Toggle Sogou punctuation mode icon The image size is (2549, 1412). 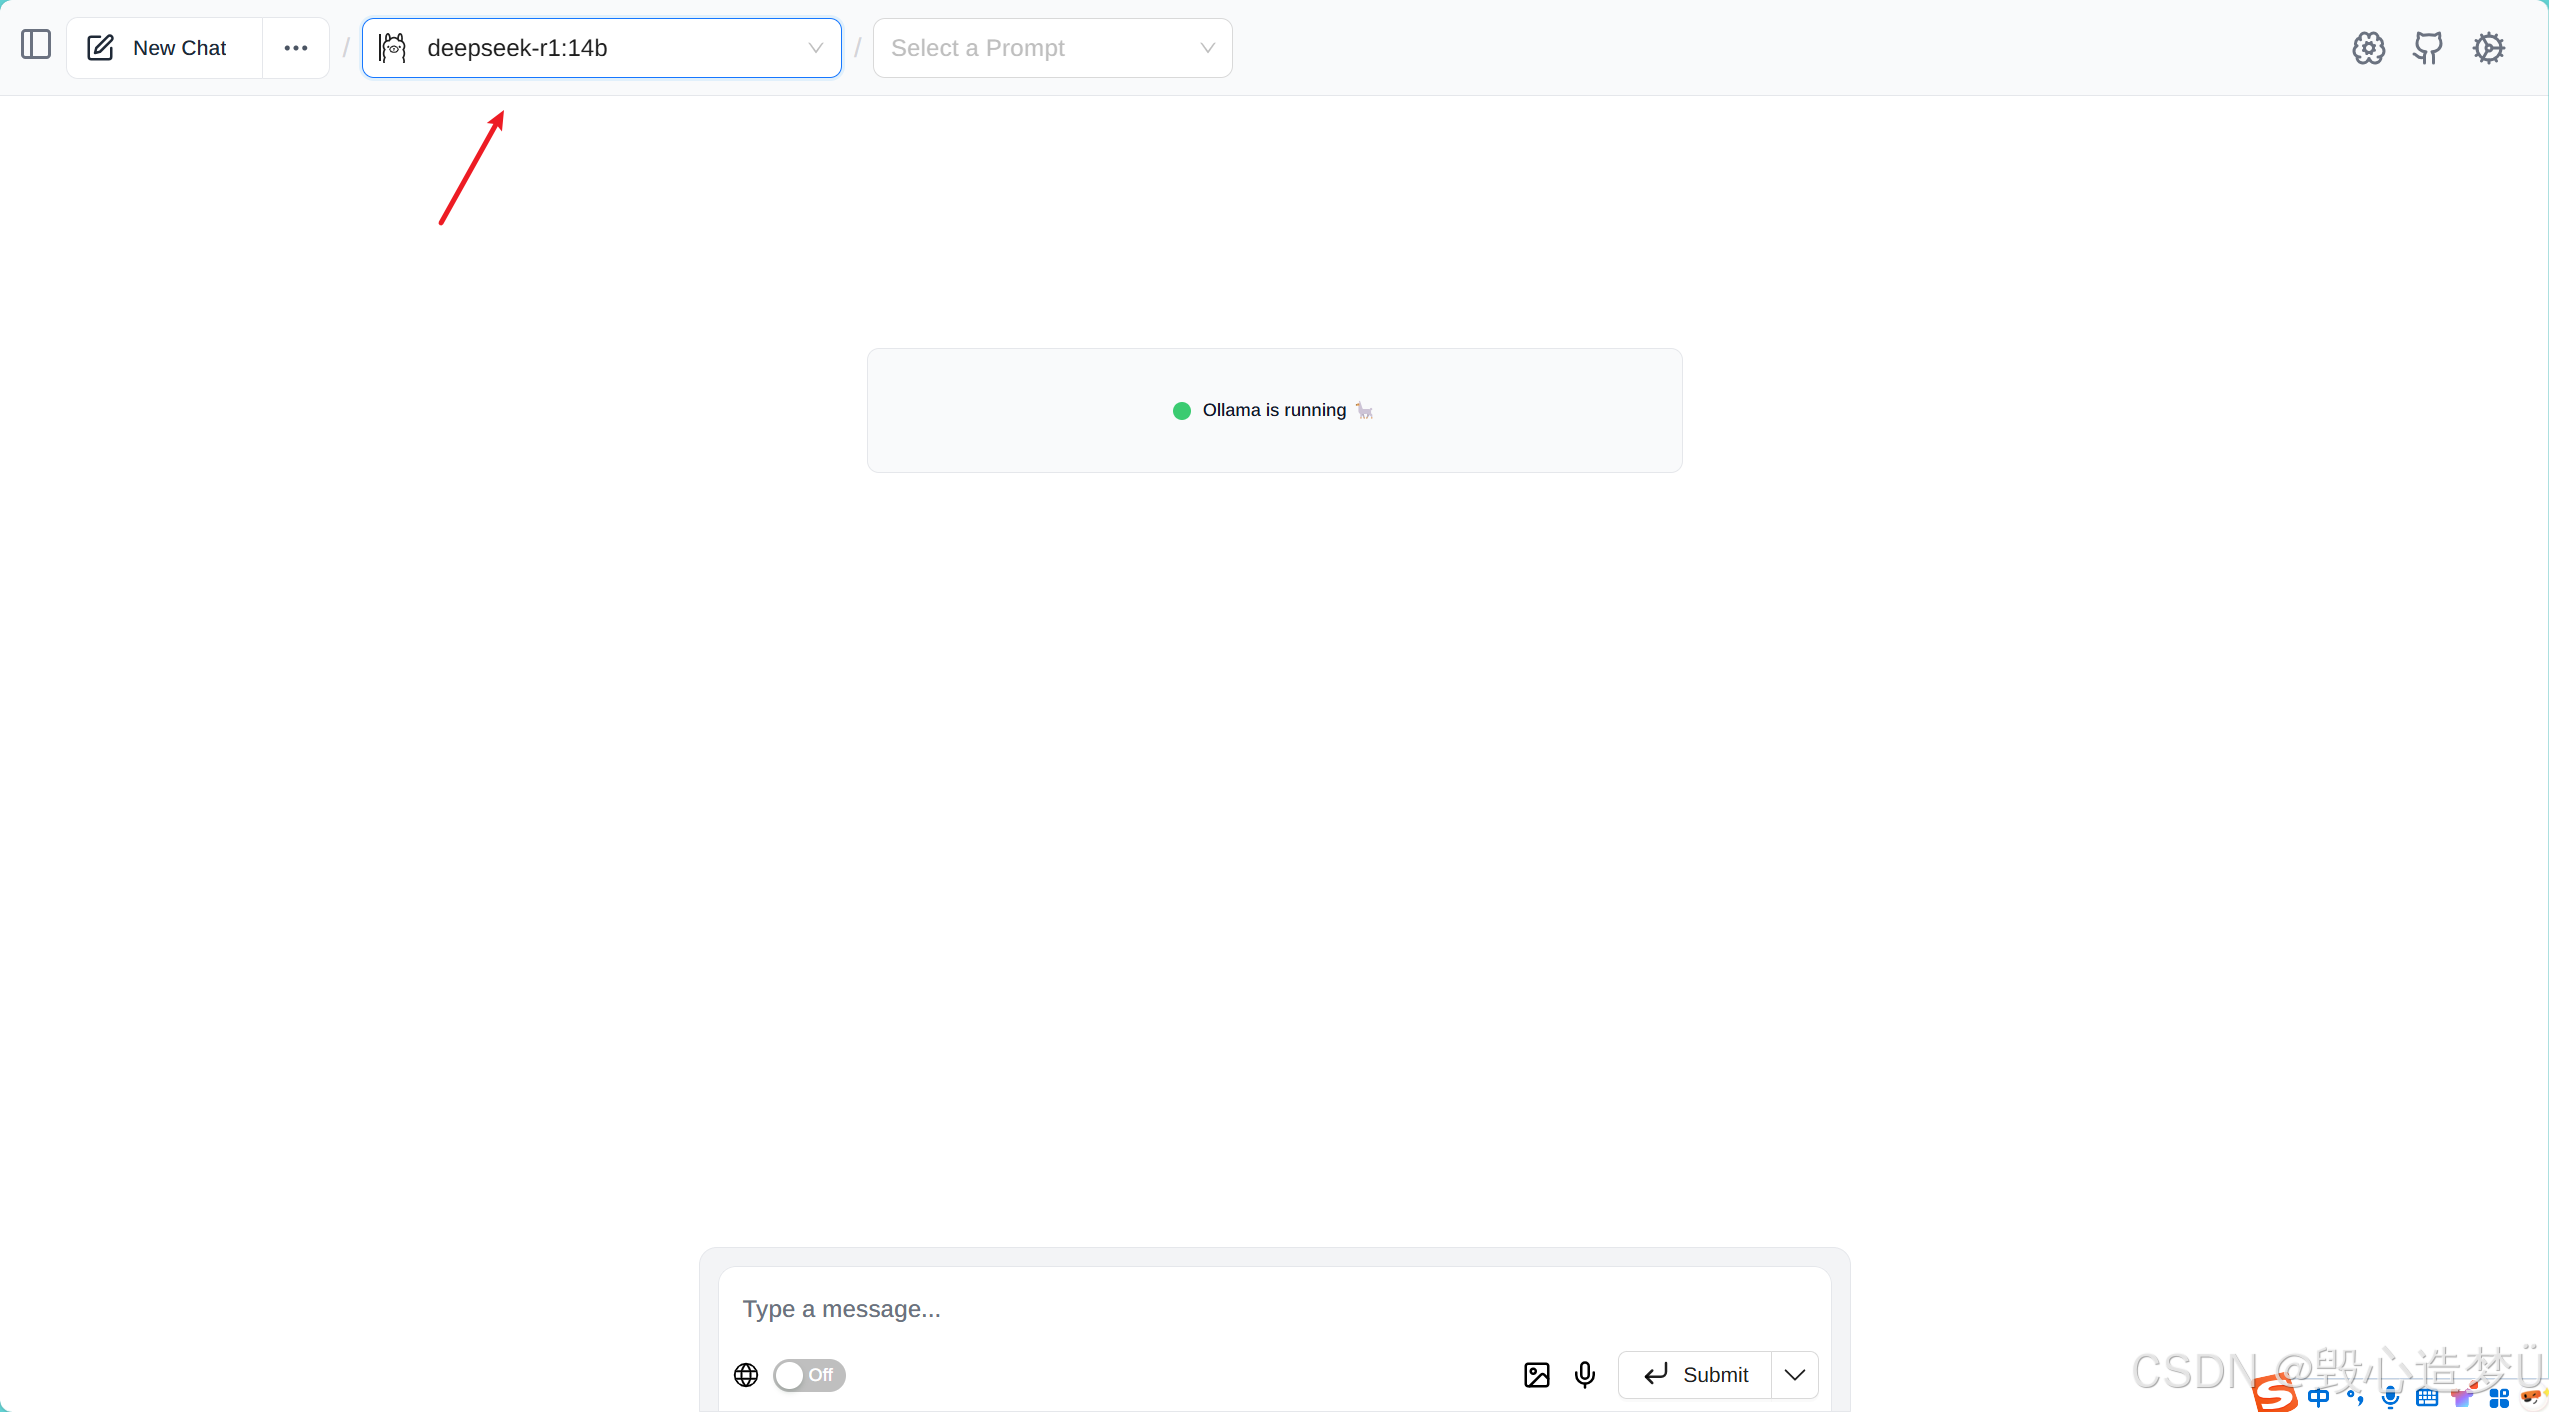pyautogui.click(x=2355, y=1397)
